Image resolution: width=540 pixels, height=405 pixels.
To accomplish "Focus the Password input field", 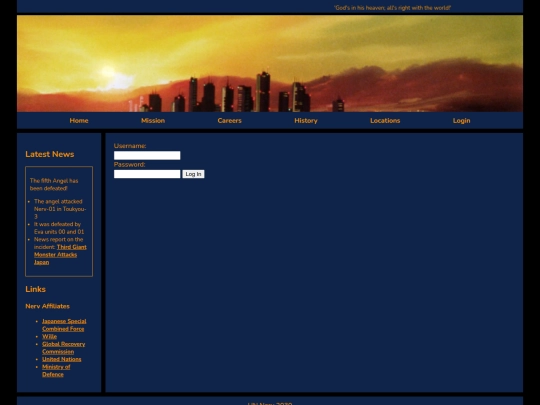I will coord(147,174).
